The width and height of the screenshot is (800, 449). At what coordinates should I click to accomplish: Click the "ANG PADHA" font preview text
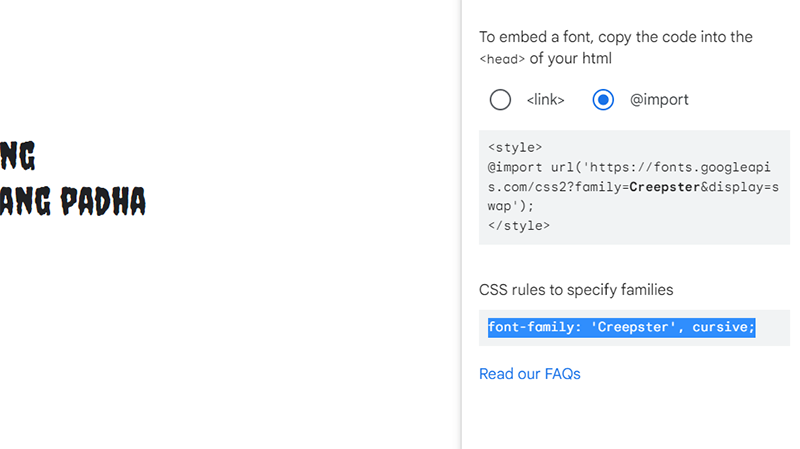[x=73, y=200]
